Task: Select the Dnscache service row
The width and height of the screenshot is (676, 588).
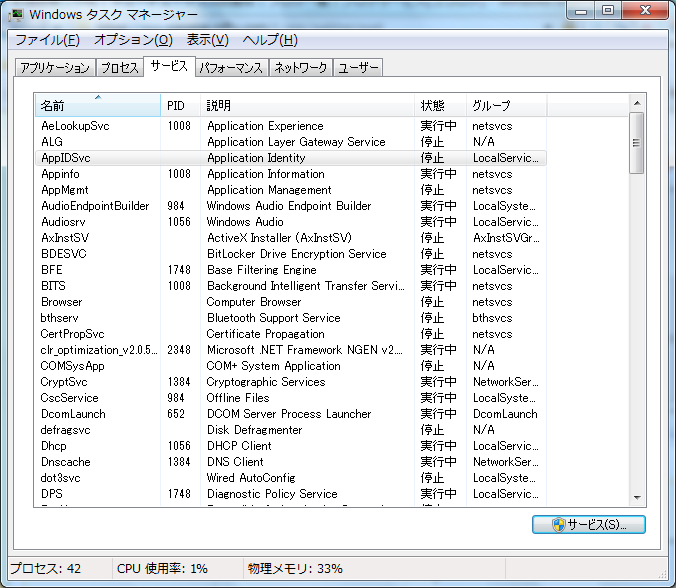Action: [x=291, y=462]
